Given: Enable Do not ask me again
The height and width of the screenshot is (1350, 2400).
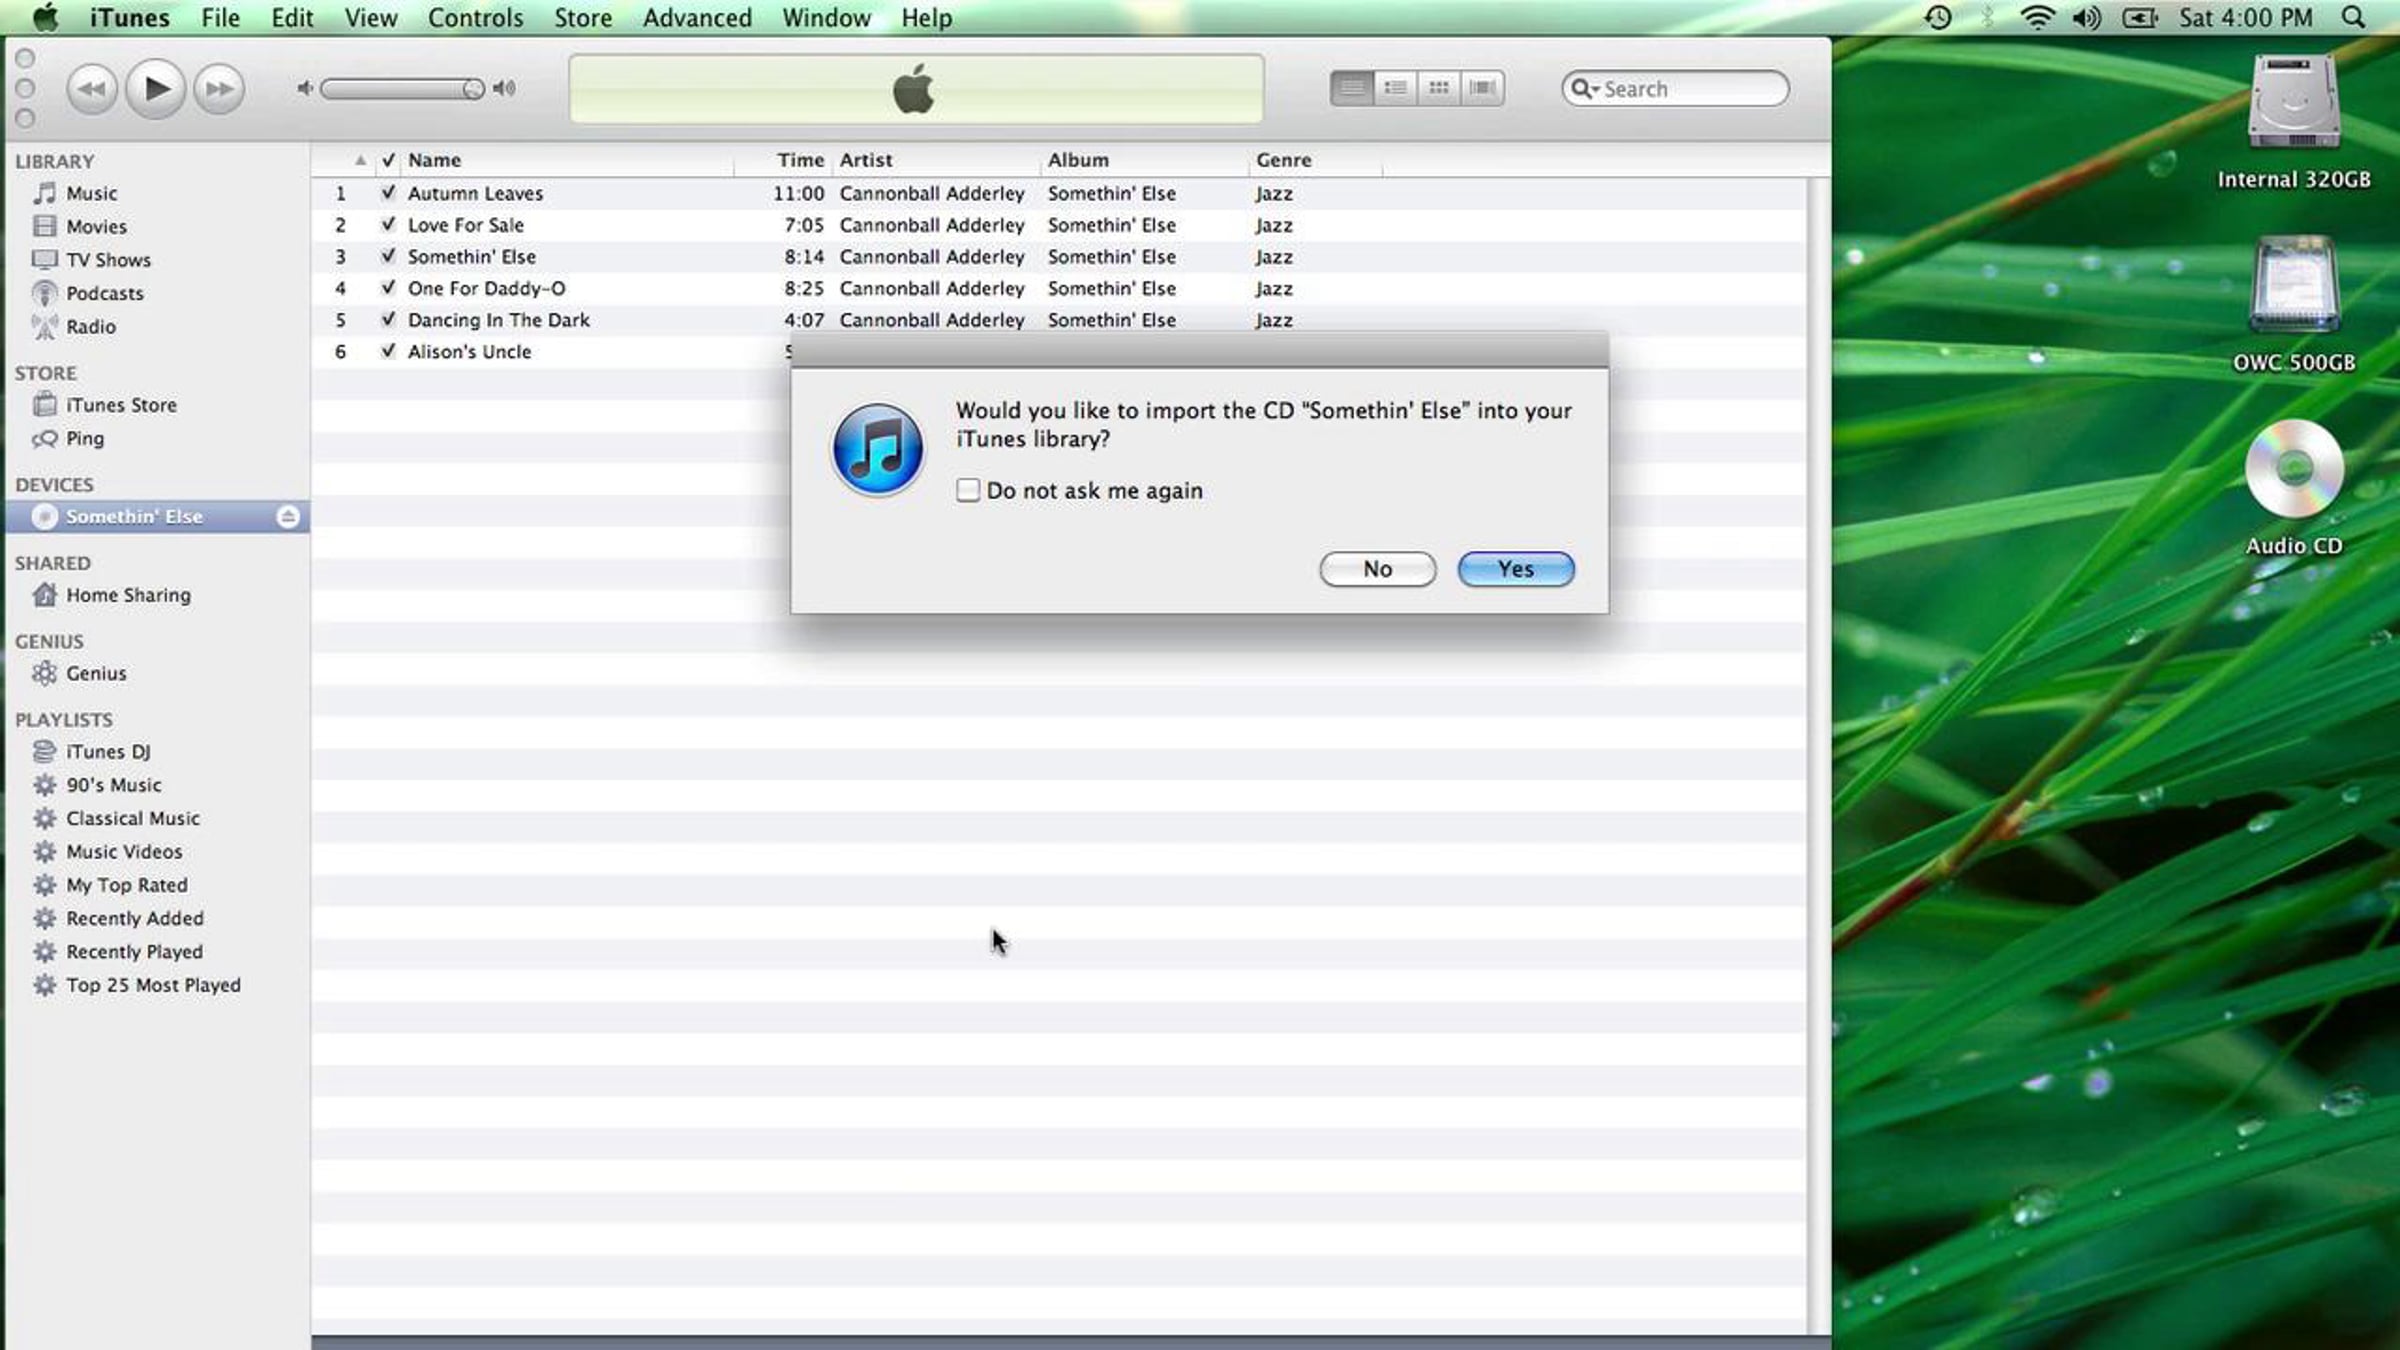Looking at the screenshot, I should (967, 490).
